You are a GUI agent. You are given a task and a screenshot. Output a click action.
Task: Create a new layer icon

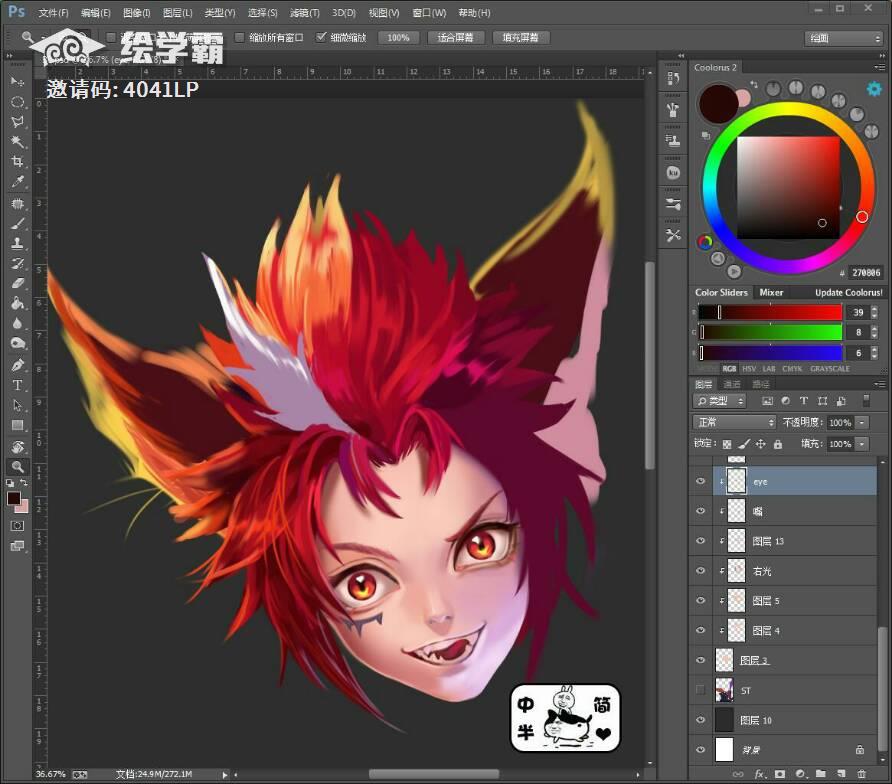841,774
